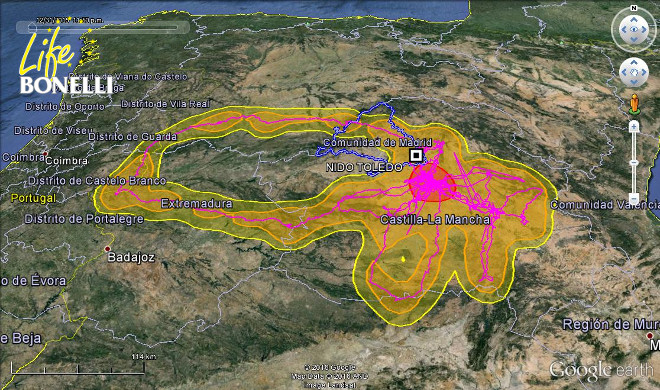Viewport: 660px width, 390px height.
Task: Click the 'Distrito de Viseu' label
Action: pos(54,130)
